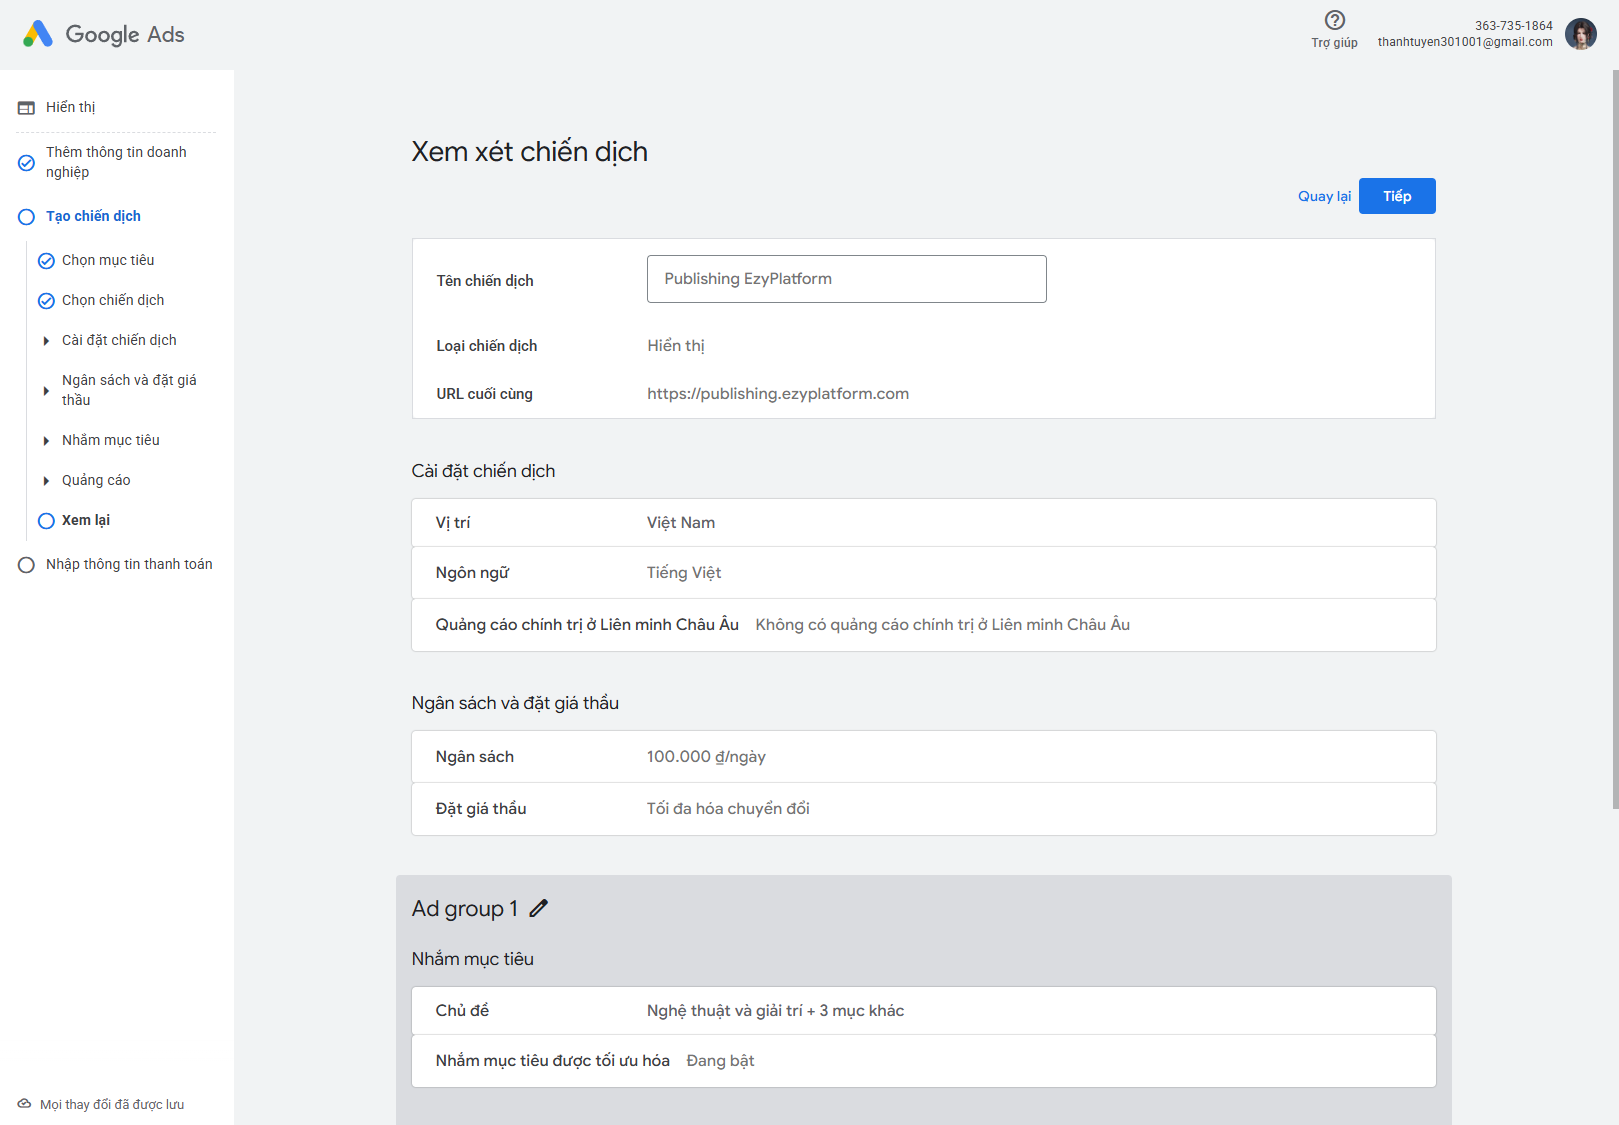This screenshot has width=1619, height=1125.
Task: Expand the Nhắm mục tiêu step arrow
Action: pyautogui.click(x=46, y=441)
